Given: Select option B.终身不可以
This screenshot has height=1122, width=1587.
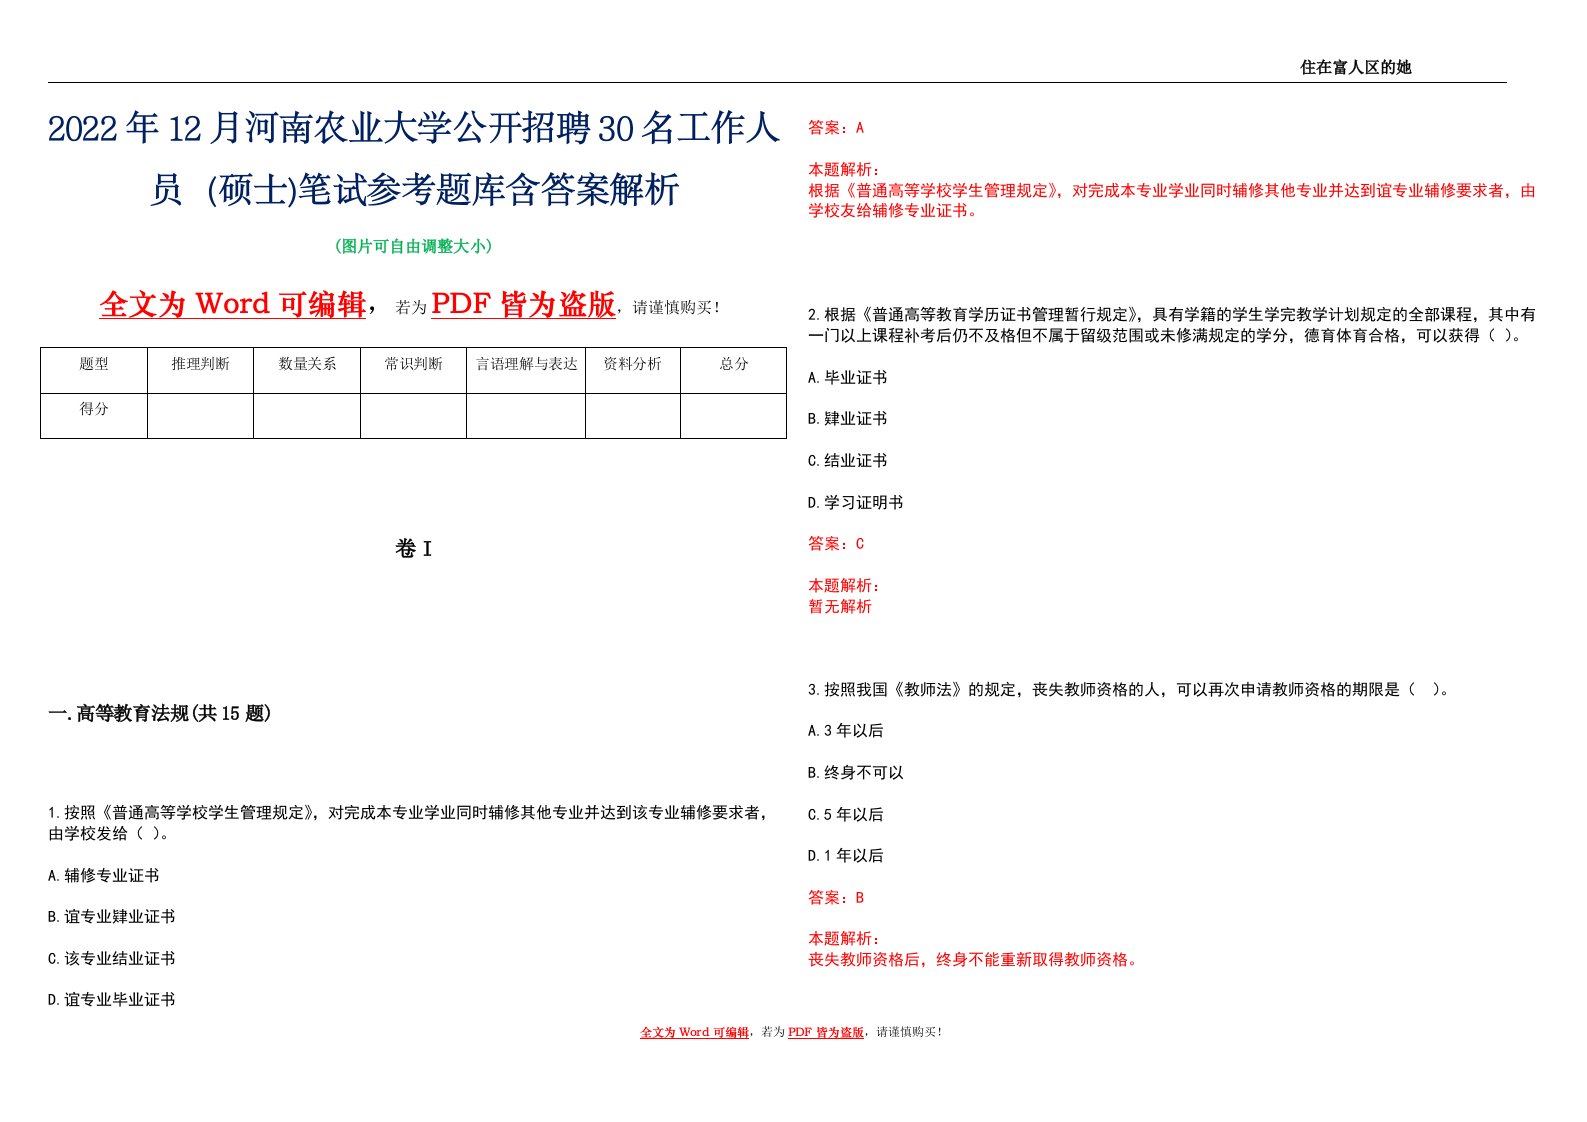Looking at the screenshot, I should click(x=856, y=772).
